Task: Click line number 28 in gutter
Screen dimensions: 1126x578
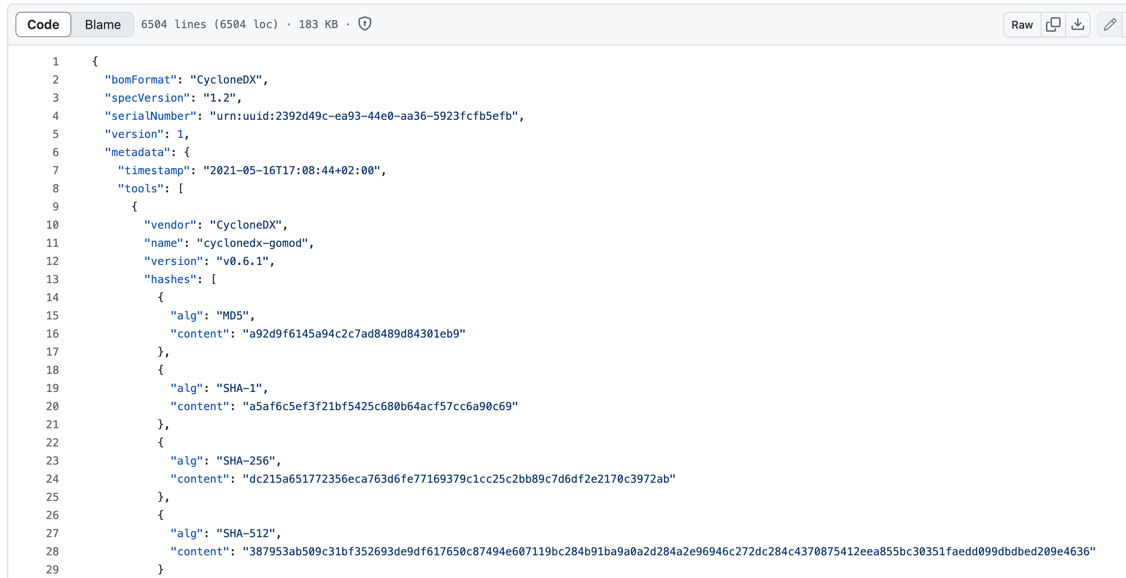Action: [x=52, y=551]
